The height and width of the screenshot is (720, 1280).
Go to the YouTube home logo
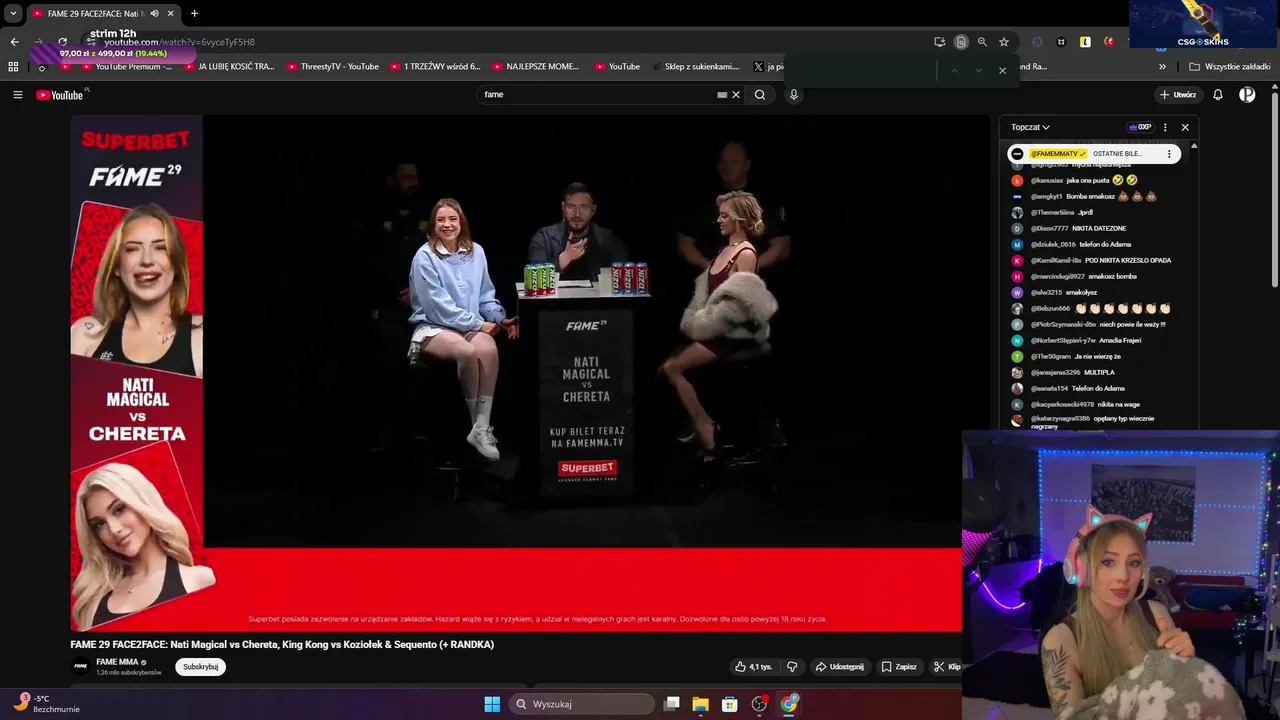pos(60,95)
